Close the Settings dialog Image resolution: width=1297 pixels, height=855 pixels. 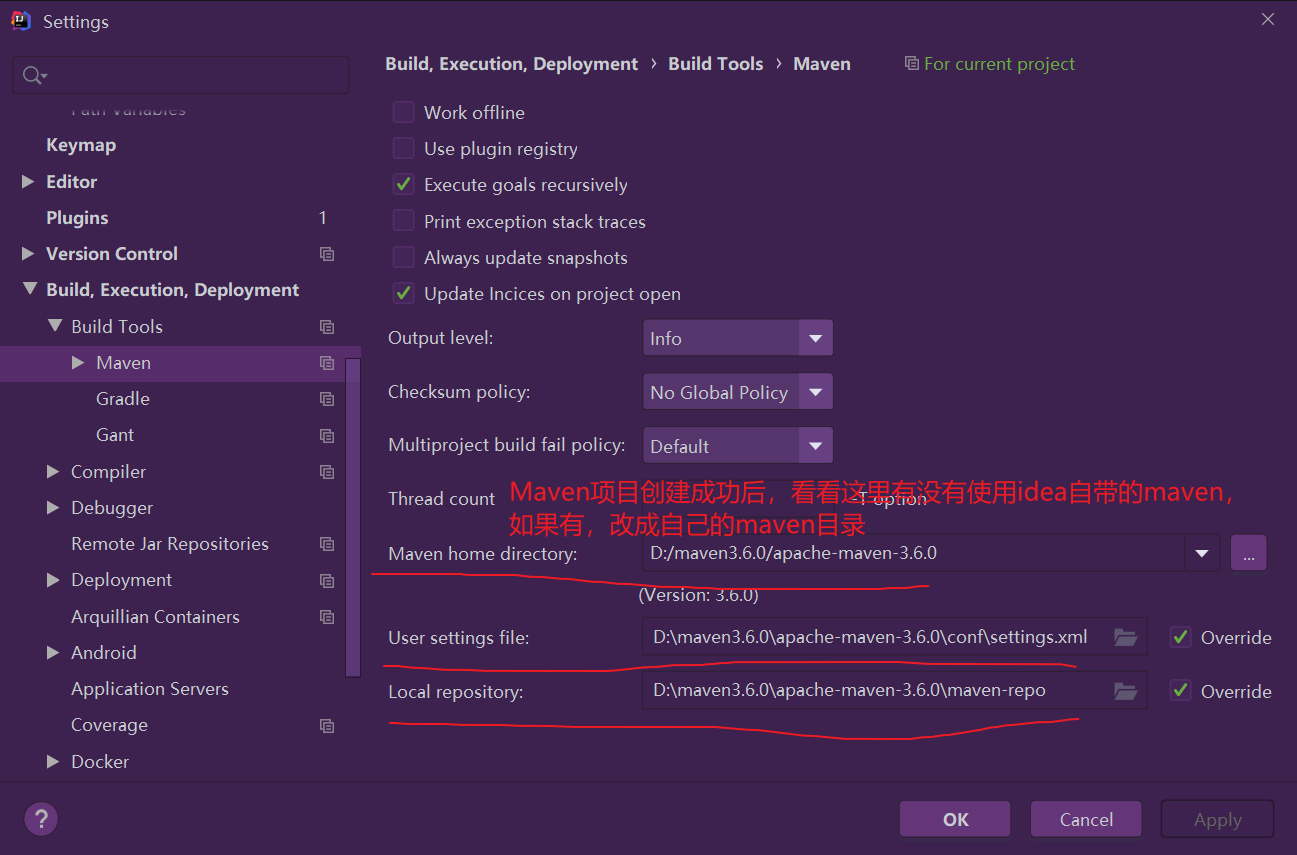(1268, 20)
